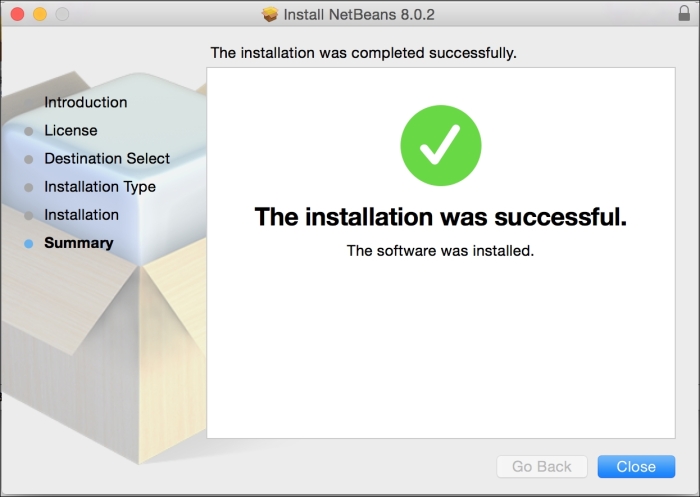The height and width of the screenshot is (497, 700).
Task: Select the Installation Type step
Action: [x=100, y=187]
